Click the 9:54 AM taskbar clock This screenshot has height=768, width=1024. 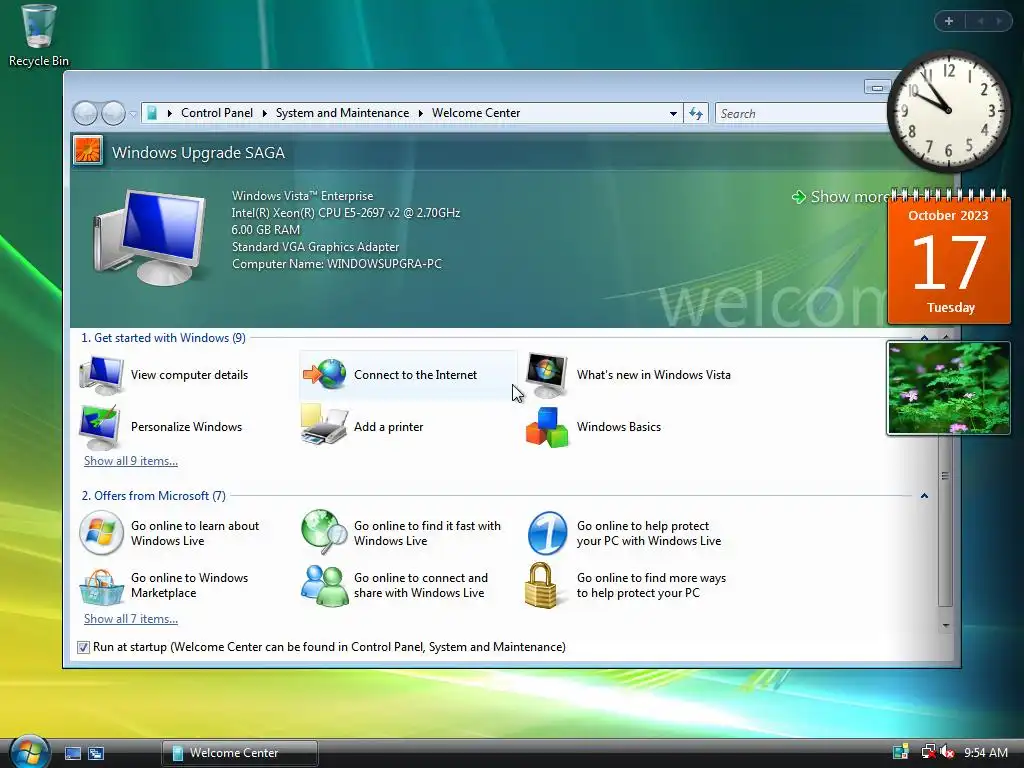[985, 752]
